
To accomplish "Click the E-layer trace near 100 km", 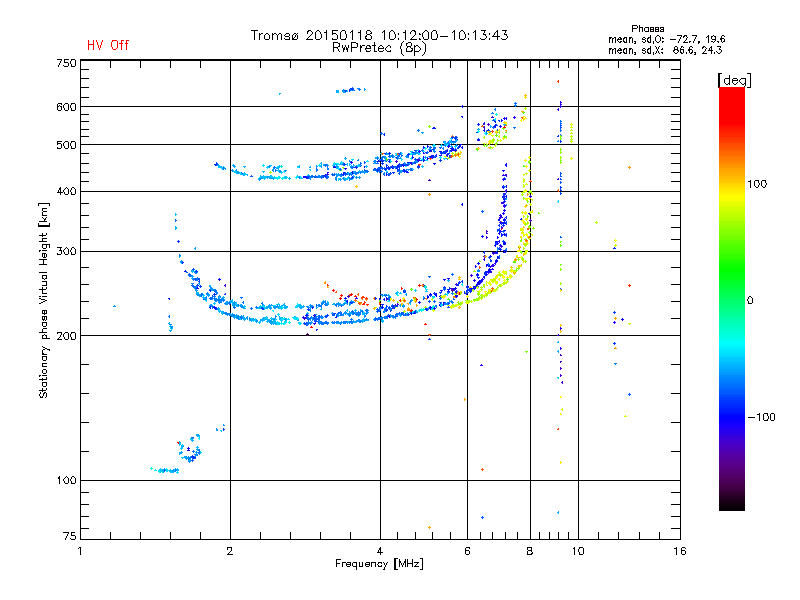I will click(165, 470).
